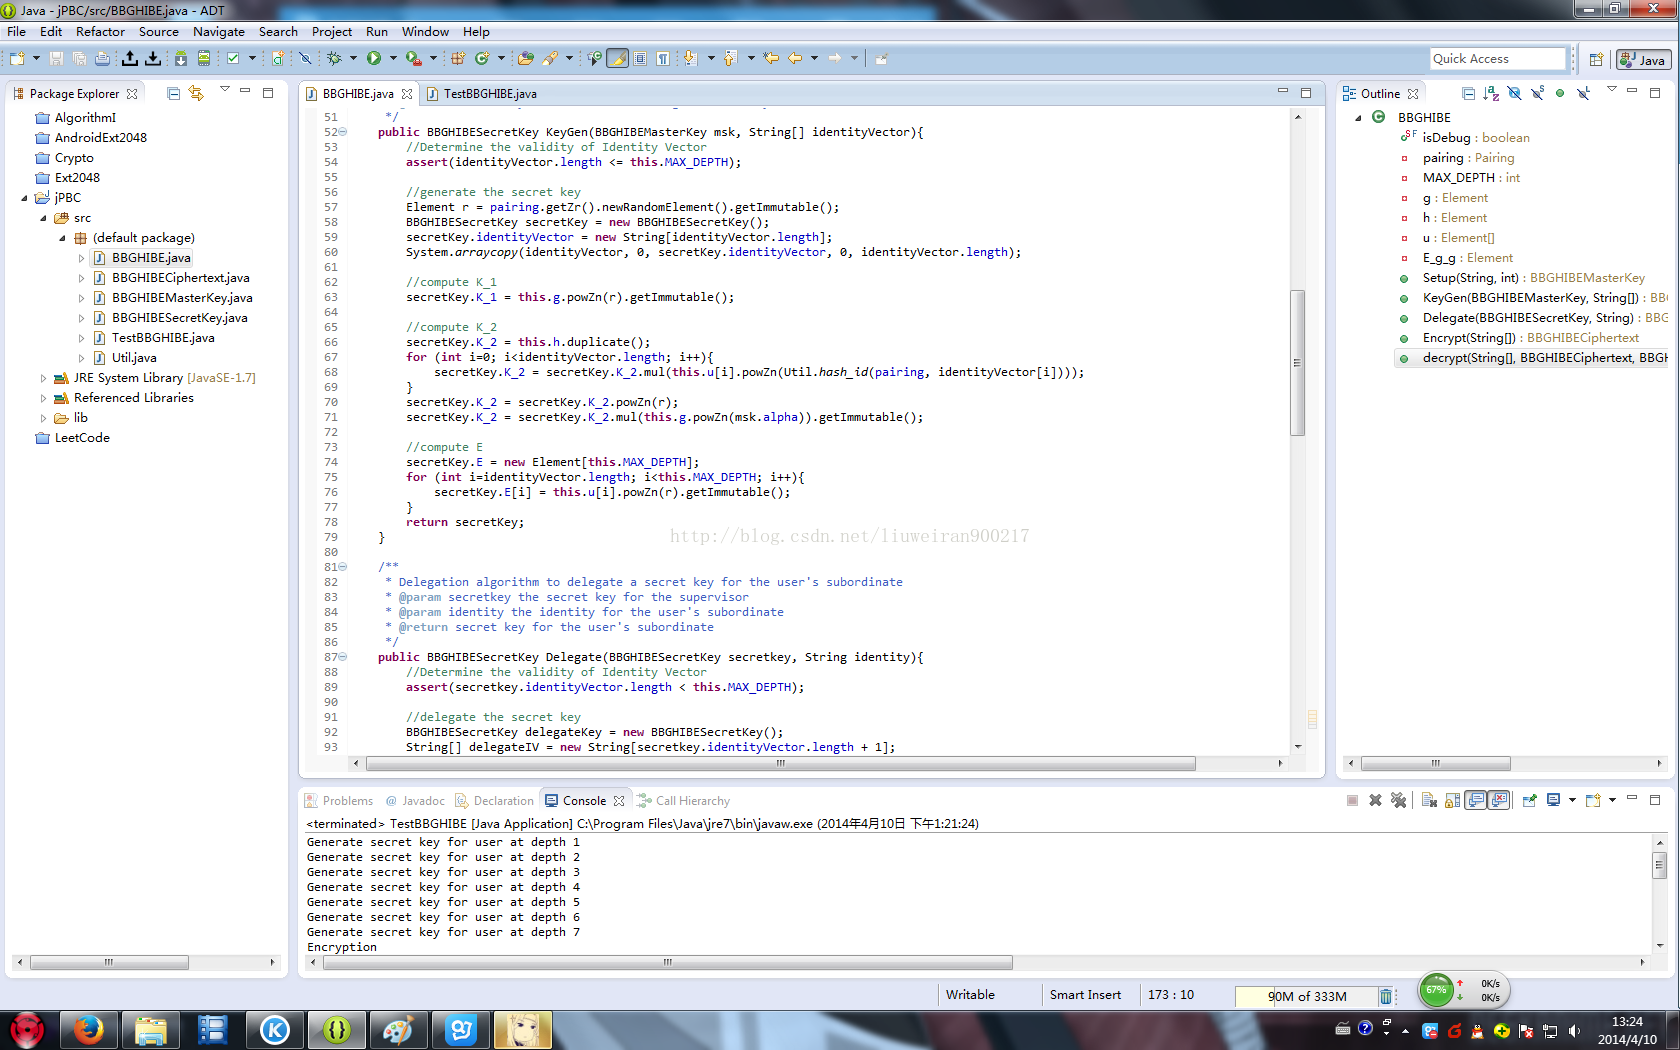This screenshot has width=1680, height=1050.
Task: Toggle Hide Non-Public Members in Outline
Action: click(x=1560, y=93)
